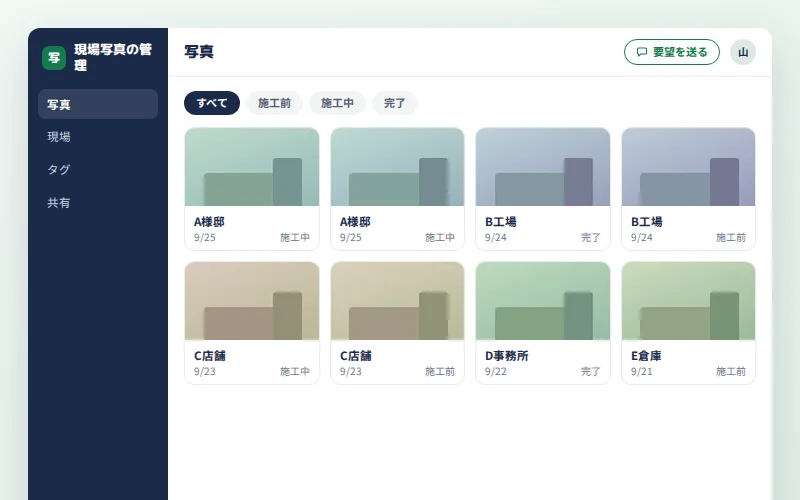Open the E倉庫 photo thumbnail
Screen dimensions: 800x500
[x=688, y=301]
